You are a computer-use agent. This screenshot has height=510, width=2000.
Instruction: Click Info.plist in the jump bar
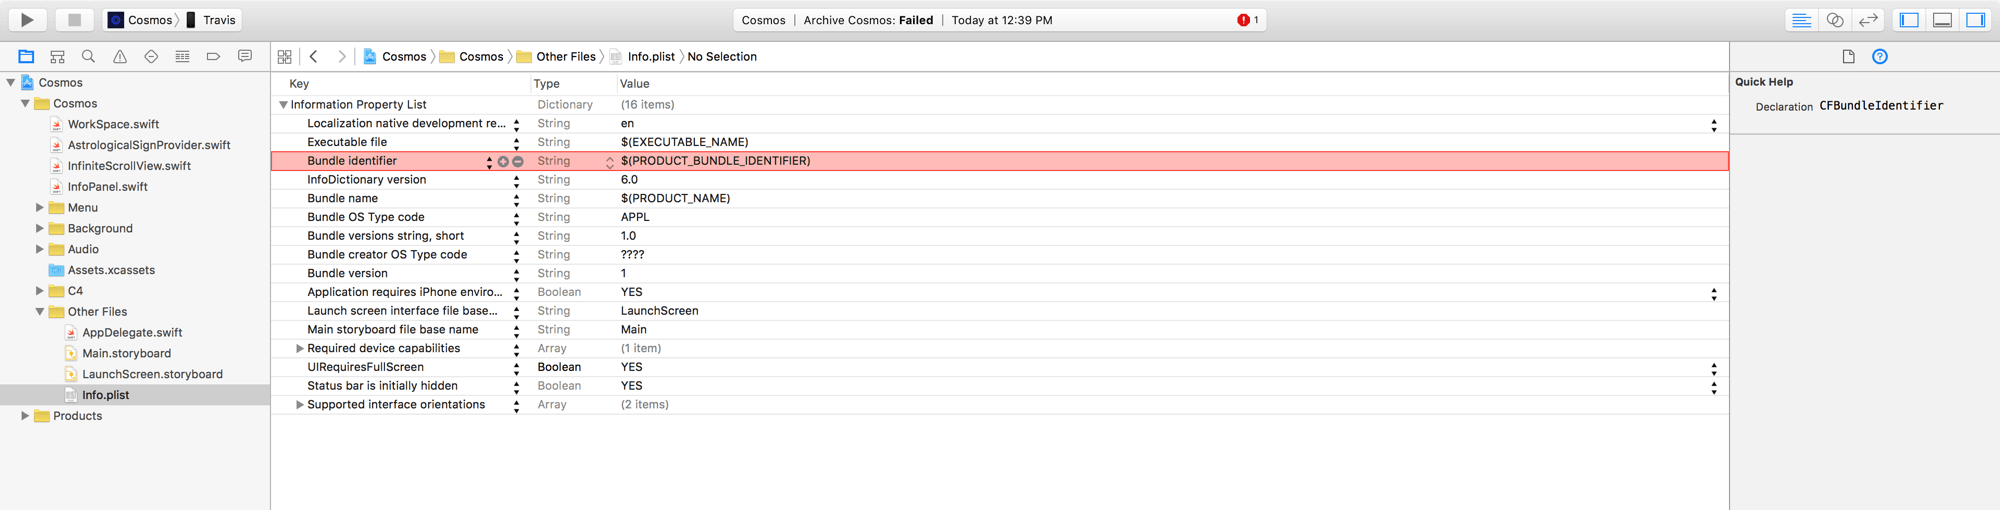pos(642,57)
